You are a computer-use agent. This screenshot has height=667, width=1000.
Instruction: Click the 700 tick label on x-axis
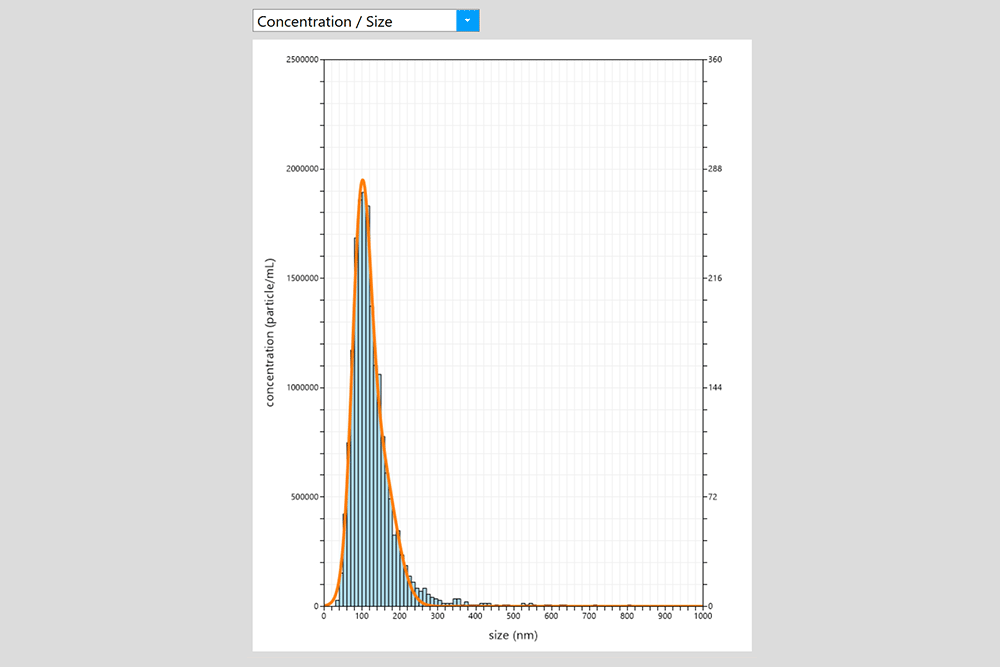(x=589, y=617)
